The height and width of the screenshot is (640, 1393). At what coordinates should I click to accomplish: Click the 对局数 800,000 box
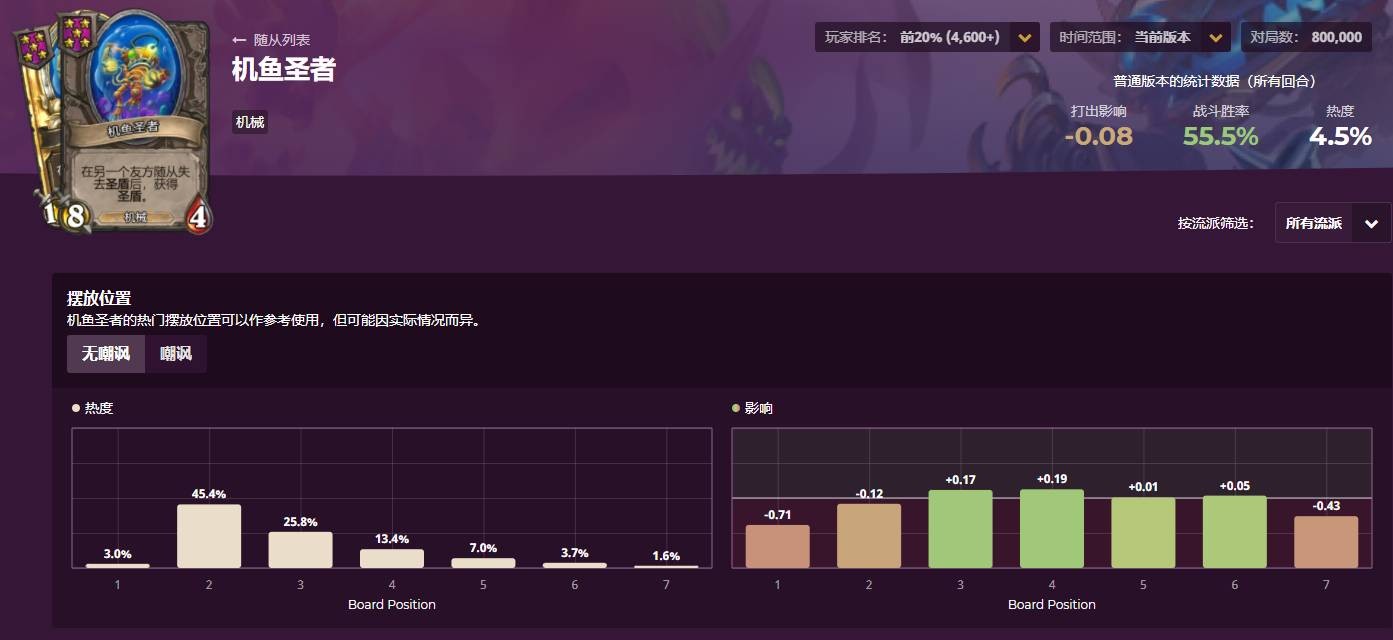[x=1305, y=38]
